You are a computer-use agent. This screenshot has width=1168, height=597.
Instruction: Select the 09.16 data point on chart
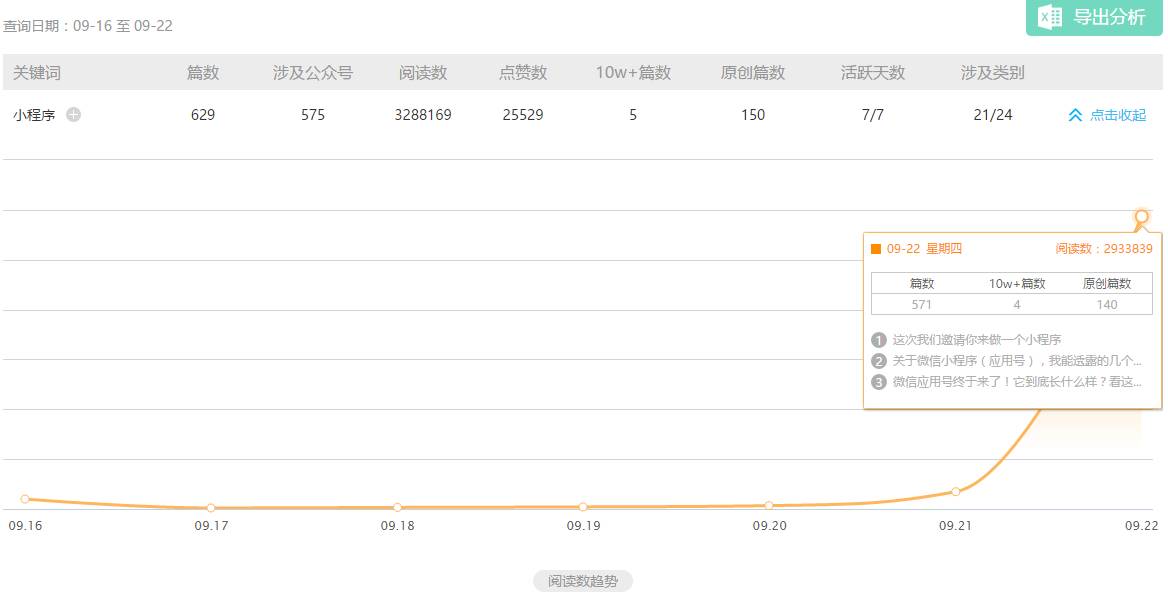pyautogui.click(x=25, y=498)
